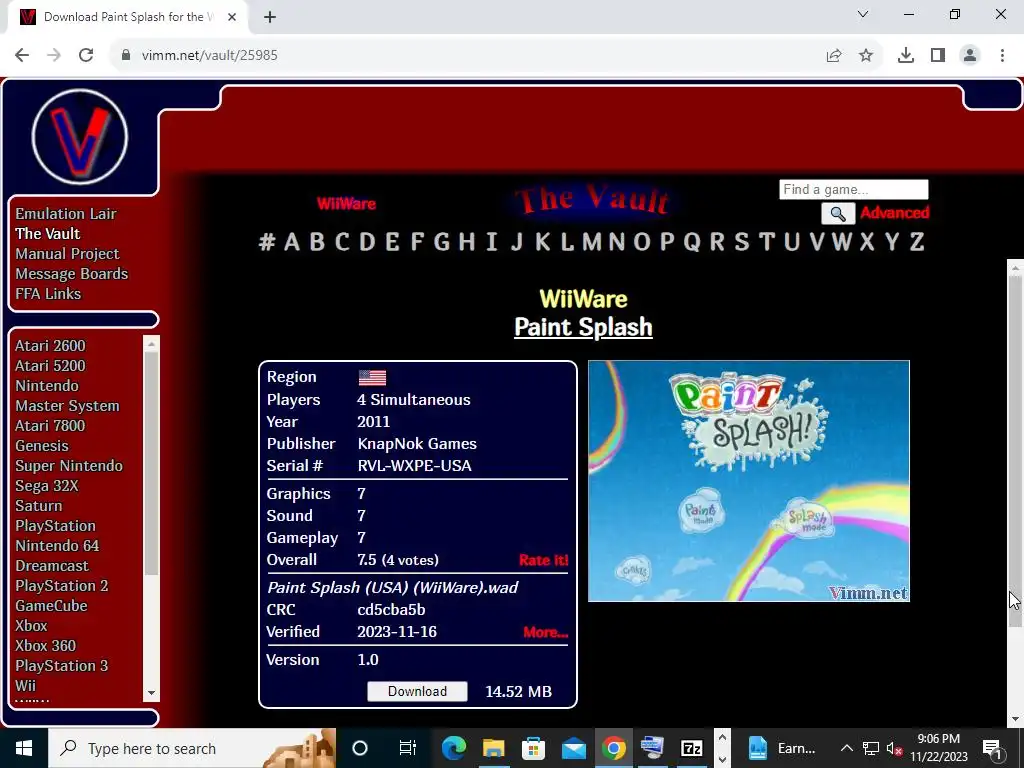Show hidden system tray icons
This screenshot has height=768, width=1024.
pyautogui.click(x=846, y=748)
